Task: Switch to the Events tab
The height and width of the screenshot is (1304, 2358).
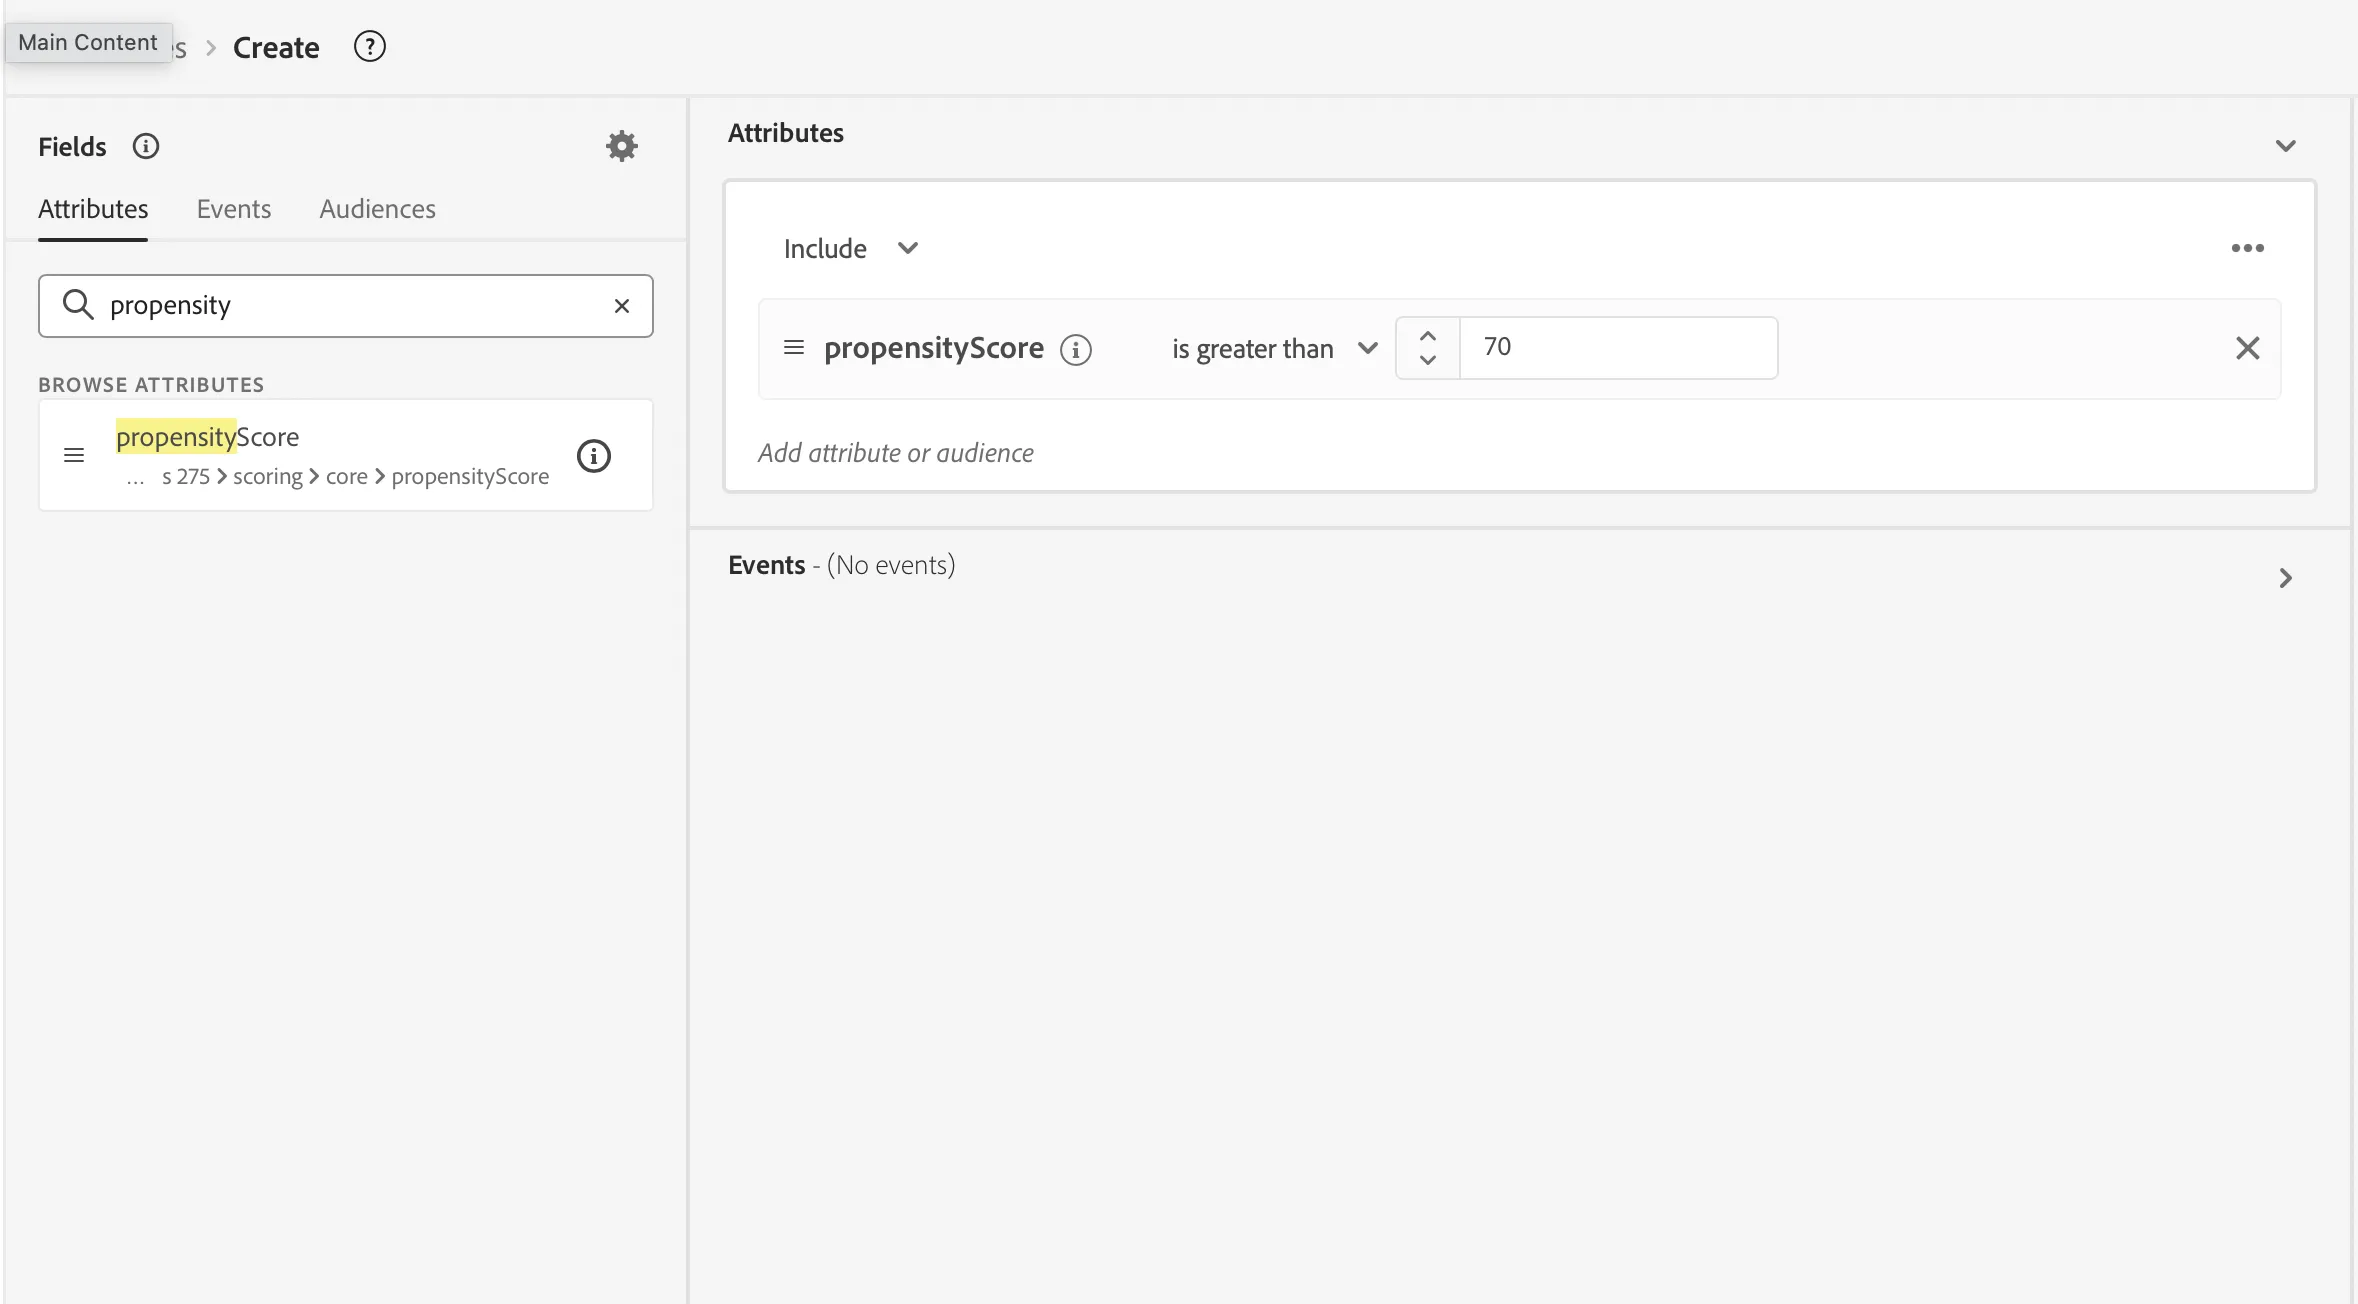Action: coord(234,209)
